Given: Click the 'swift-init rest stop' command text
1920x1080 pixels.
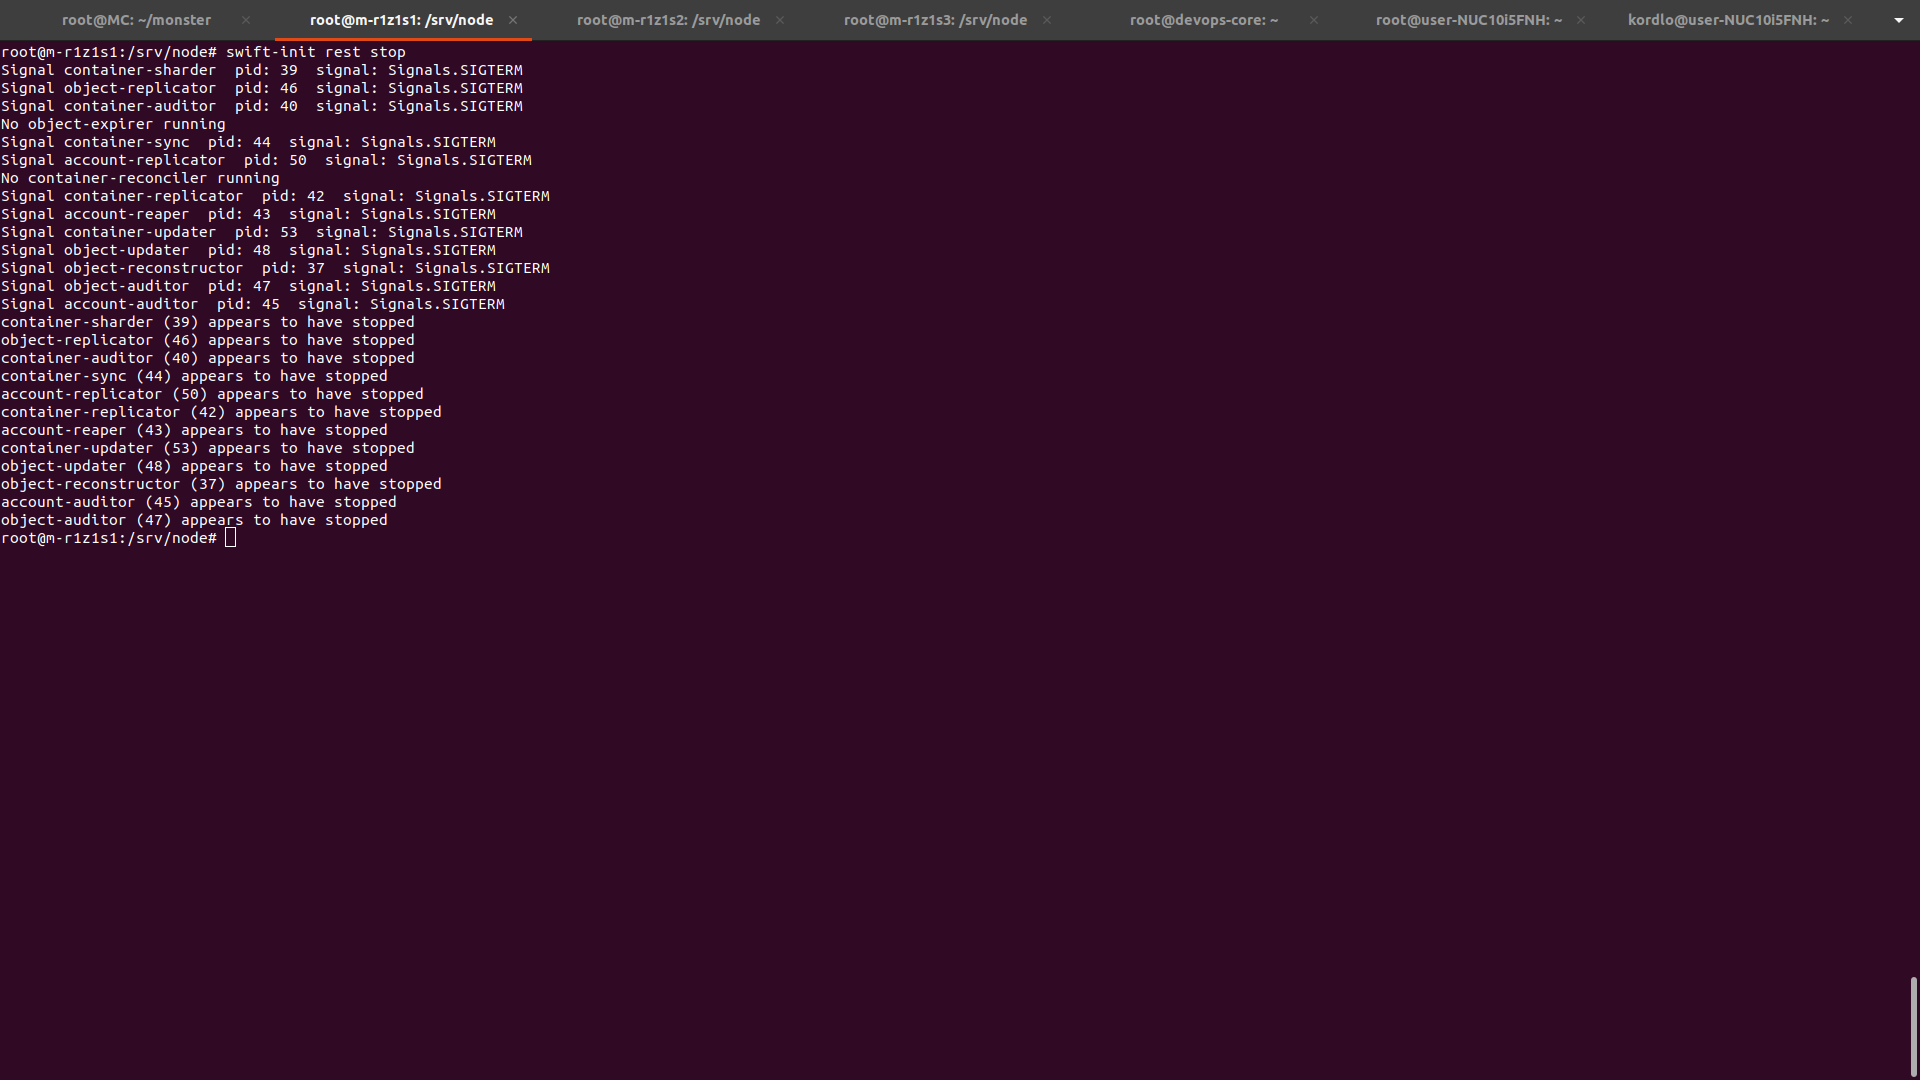Looking at the screenshot, I should click(315, 52).
